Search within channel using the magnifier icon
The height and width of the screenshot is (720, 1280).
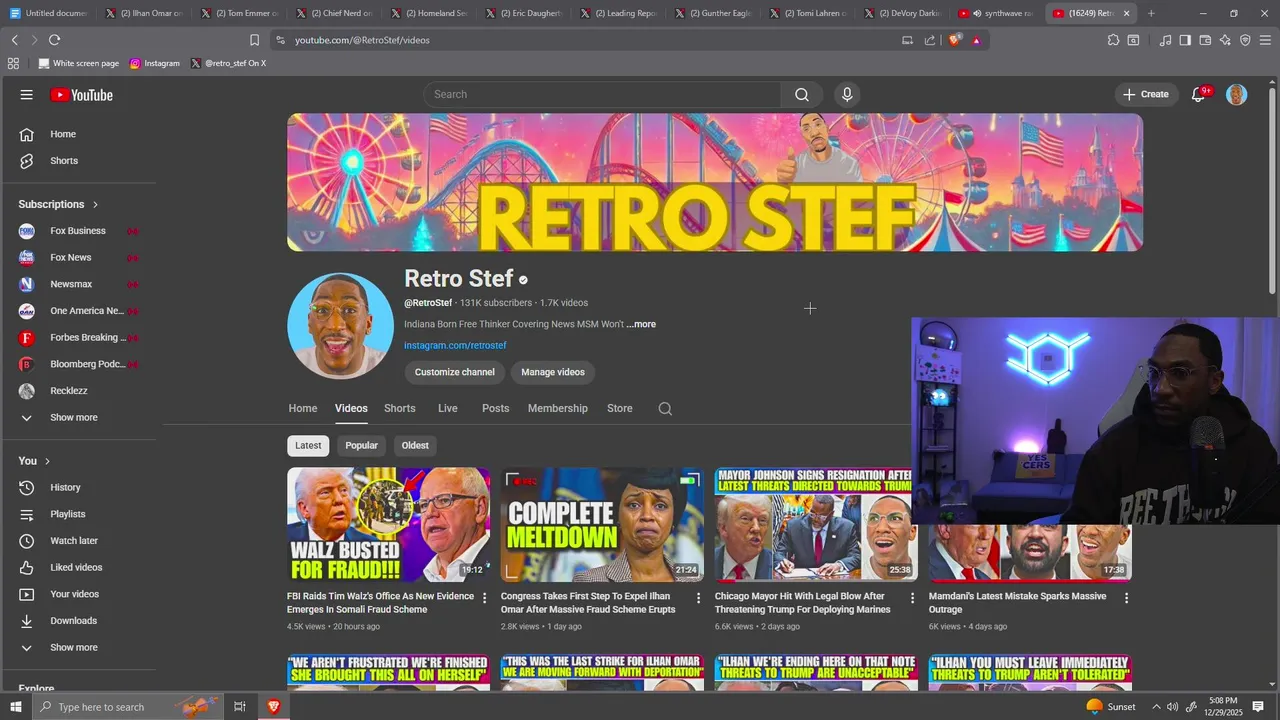click(665, 408)
